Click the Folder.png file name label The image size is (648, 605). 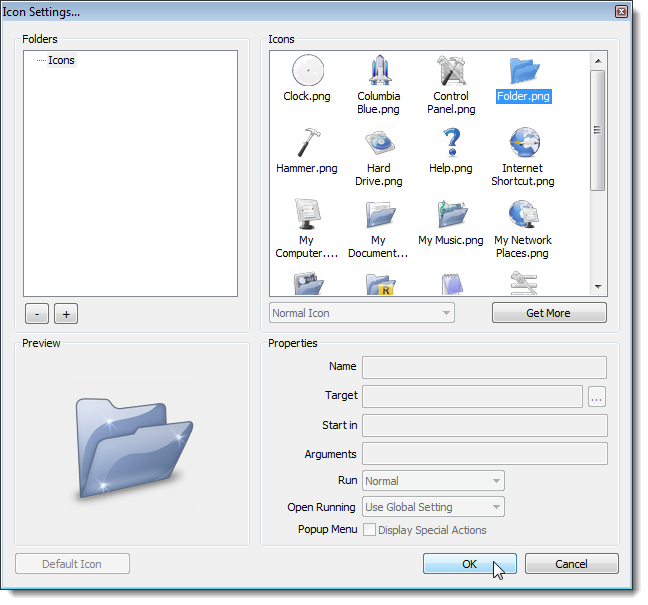coord(524,96)
